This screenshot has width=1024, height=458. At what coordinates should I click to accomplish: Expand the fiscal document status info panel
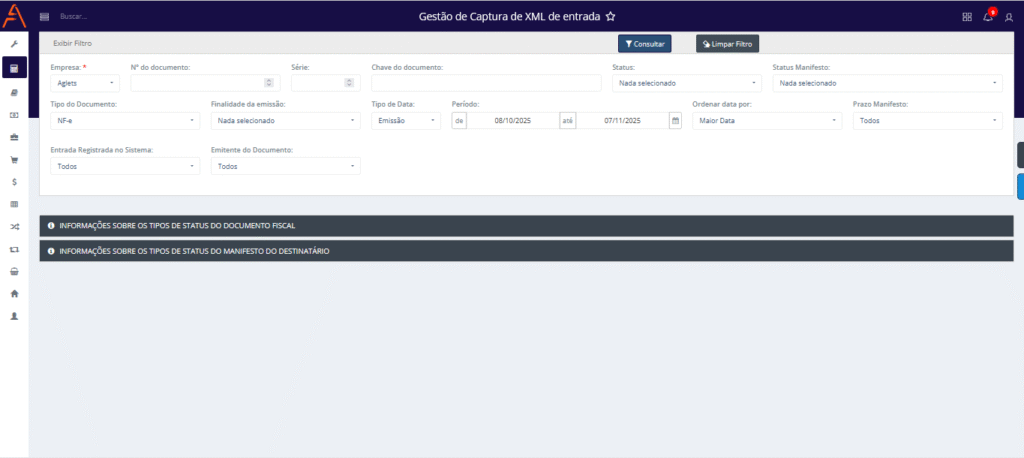pos(526,226)
